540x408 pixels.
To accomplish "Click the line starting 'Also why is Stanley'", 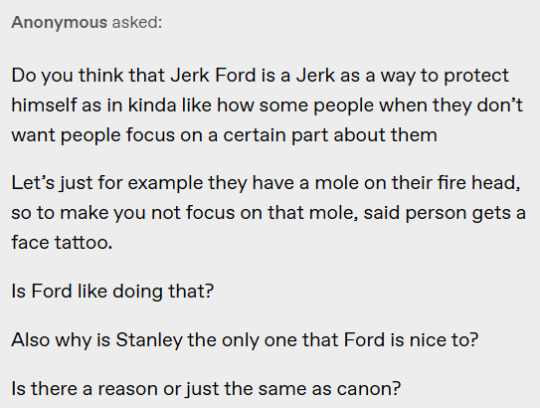I will [x=245, y=340].
